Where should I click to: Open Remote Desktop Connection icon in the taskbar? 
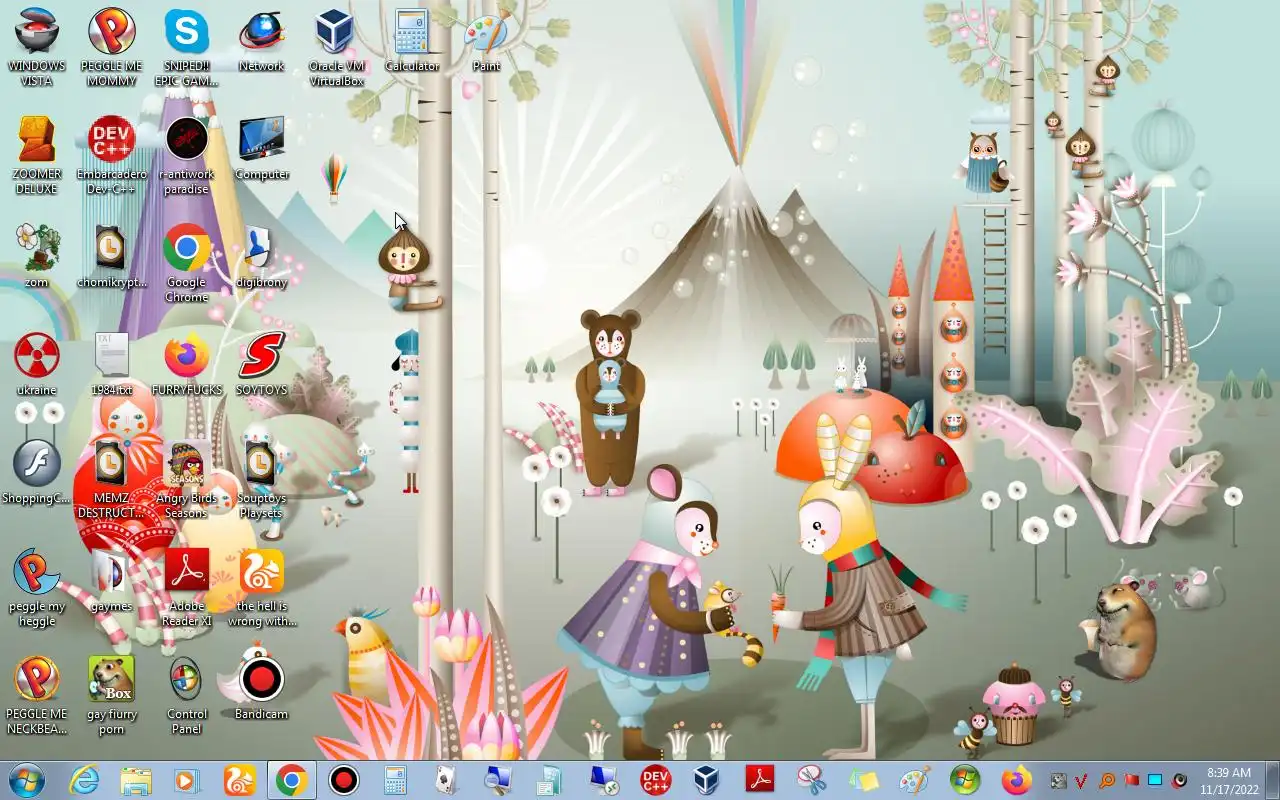(x=603, y=780)
